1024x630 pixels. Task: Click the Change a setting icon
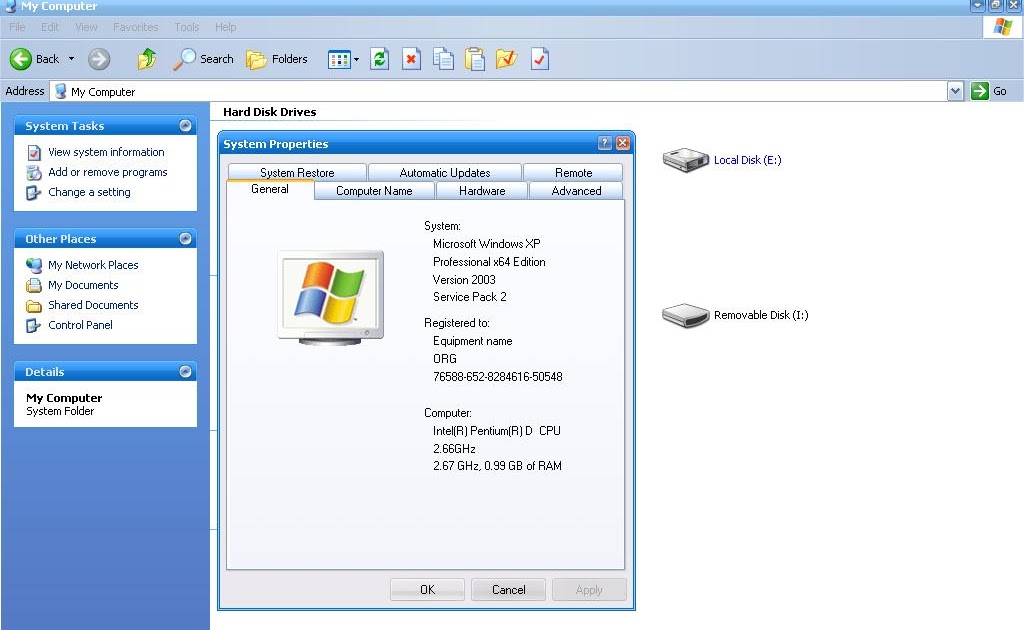point(34,193)
